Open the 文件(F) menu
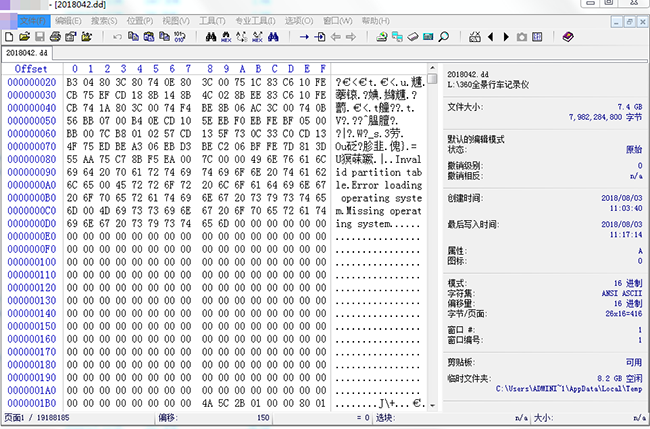This screenshot has height=429, width=650. click(x=34, y=20)
